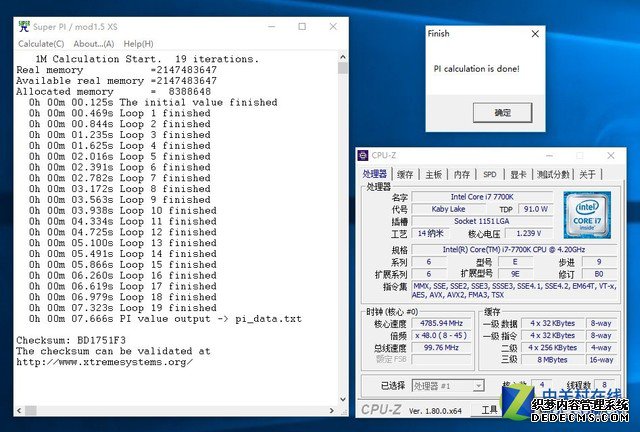Click Super PI horizontal scrollbar left arrow

19,410
